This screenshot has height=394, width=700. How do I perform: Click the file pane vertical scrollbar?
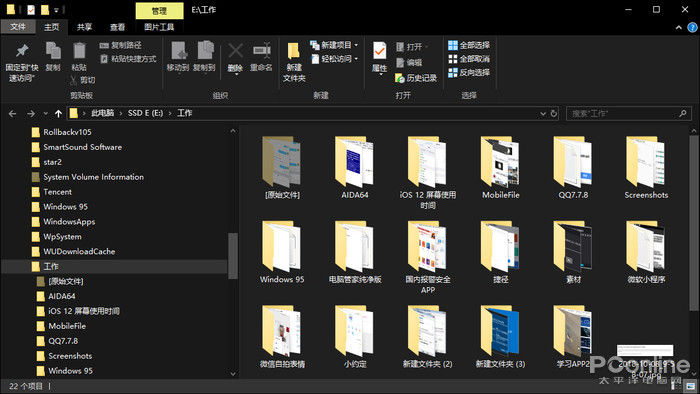pos(694,223)
